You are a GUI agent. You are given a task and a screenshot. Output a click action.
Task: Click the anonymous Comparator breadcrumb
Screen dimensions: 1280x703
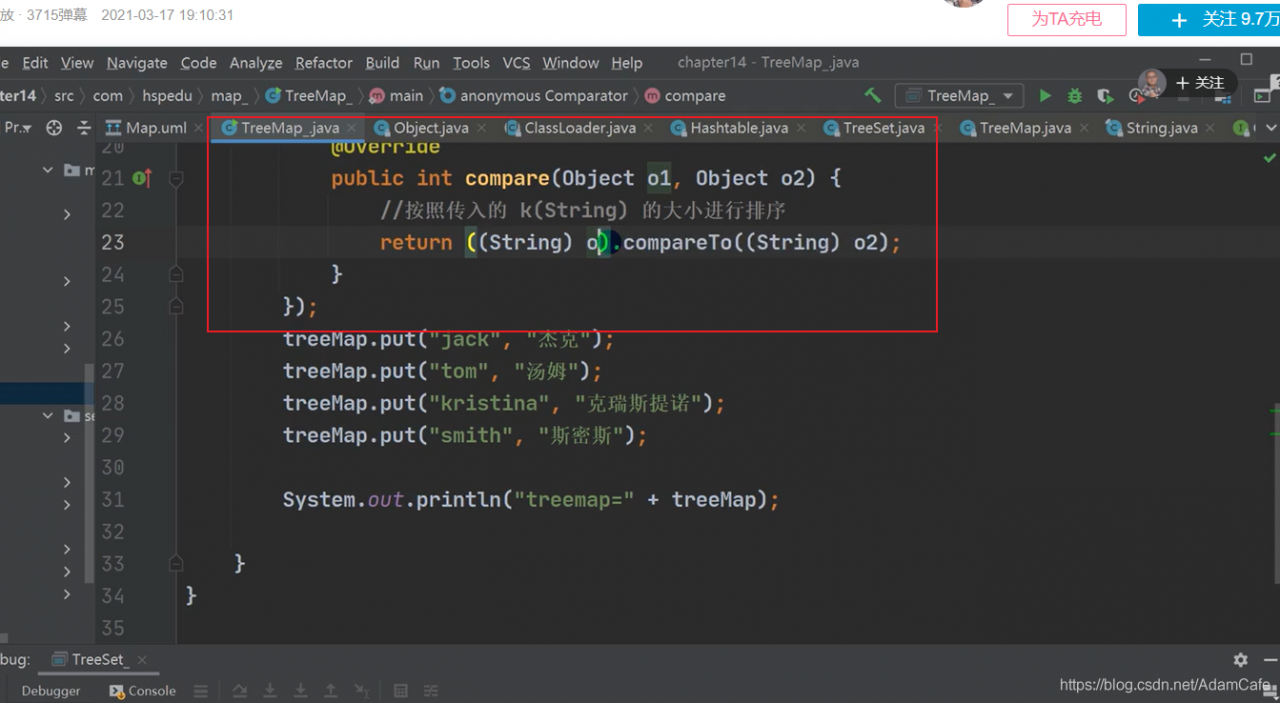[x=534, y=96]
